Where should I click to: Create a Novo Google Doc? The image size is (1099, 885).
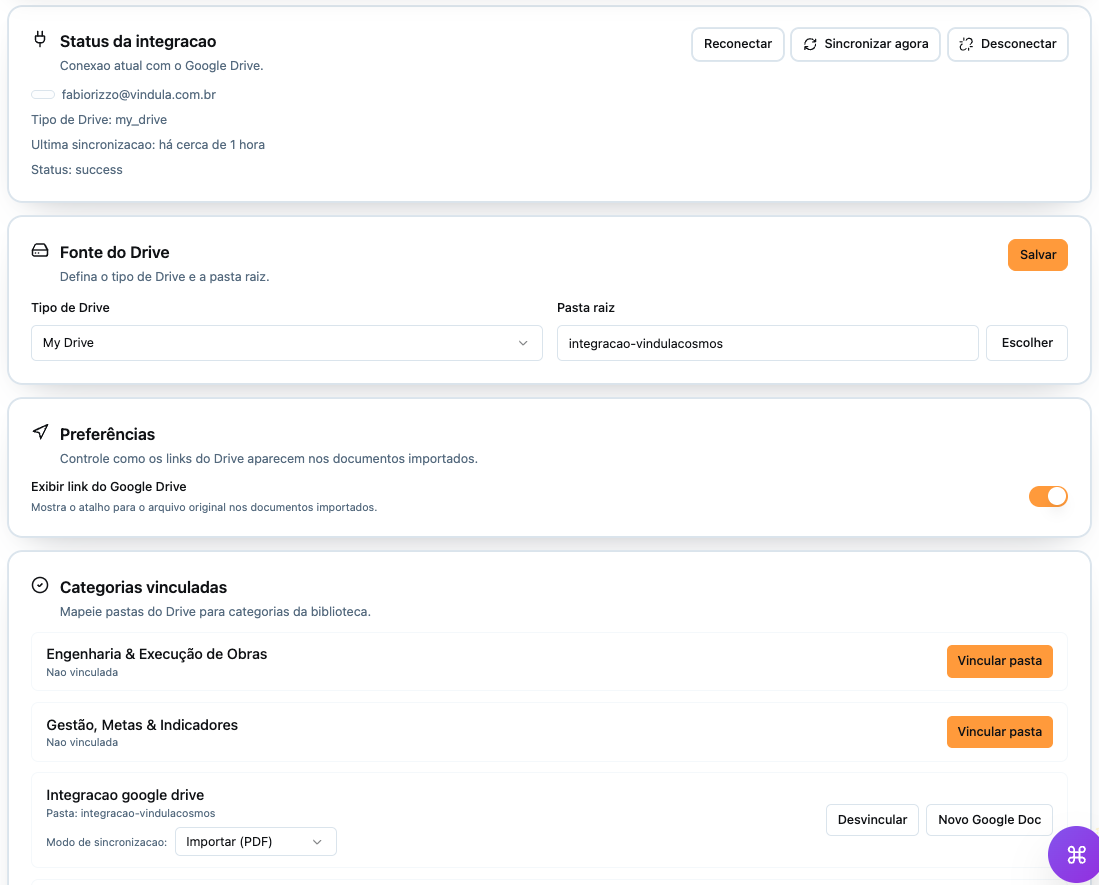[989, 819]
